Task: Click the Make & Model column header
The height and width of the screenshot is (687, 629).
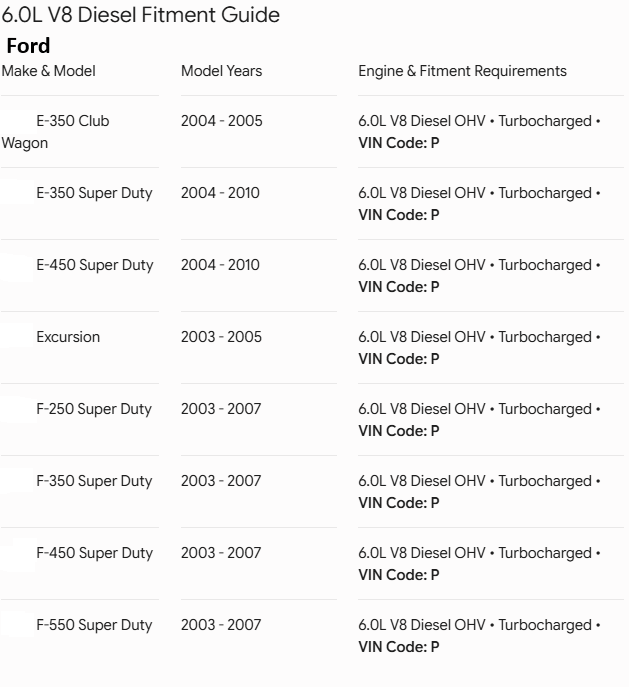Action: click(x=48, y=71)
